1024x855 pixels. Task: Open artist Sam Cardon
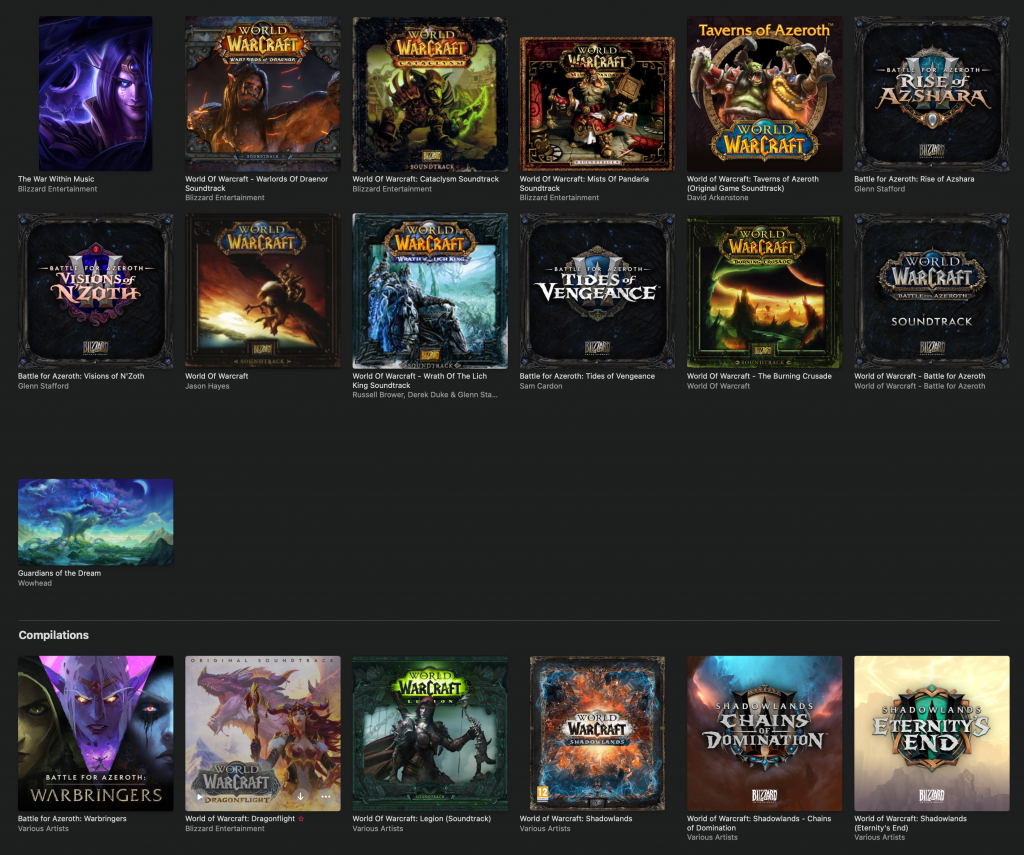pyautogui.click(x=541, y=386)
